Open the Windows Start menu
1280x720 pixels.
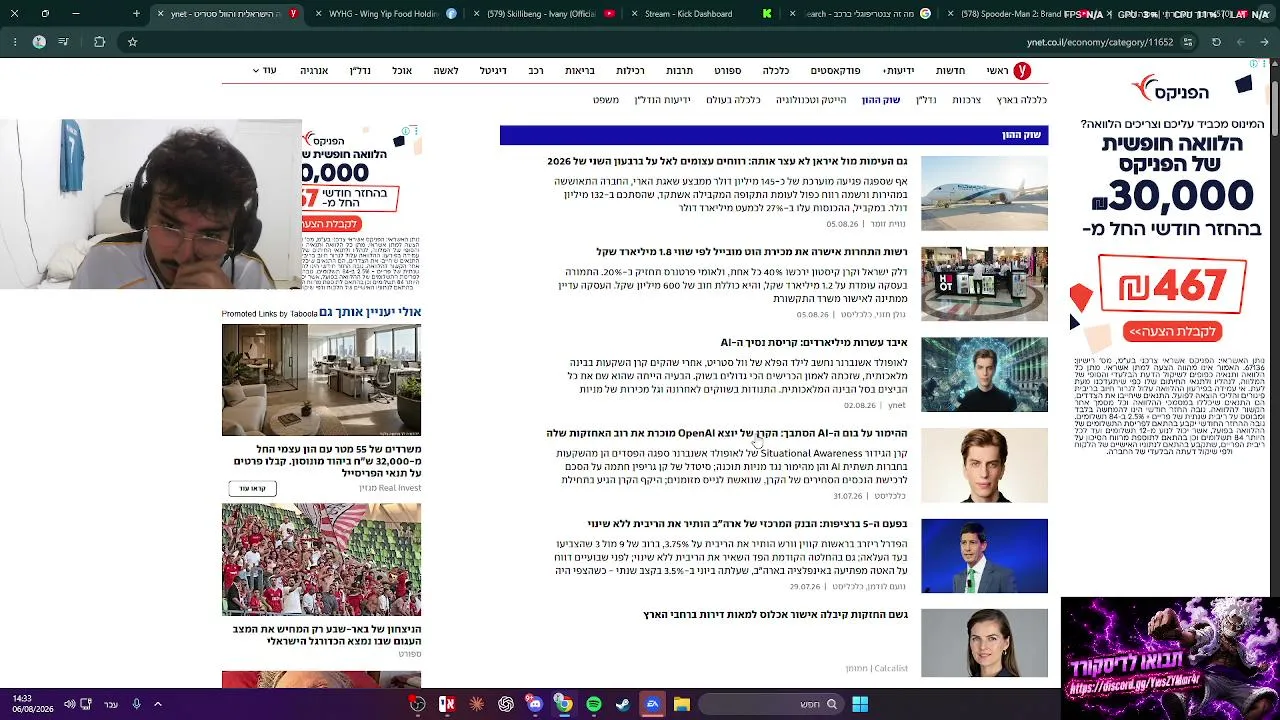tap(859, 704)
